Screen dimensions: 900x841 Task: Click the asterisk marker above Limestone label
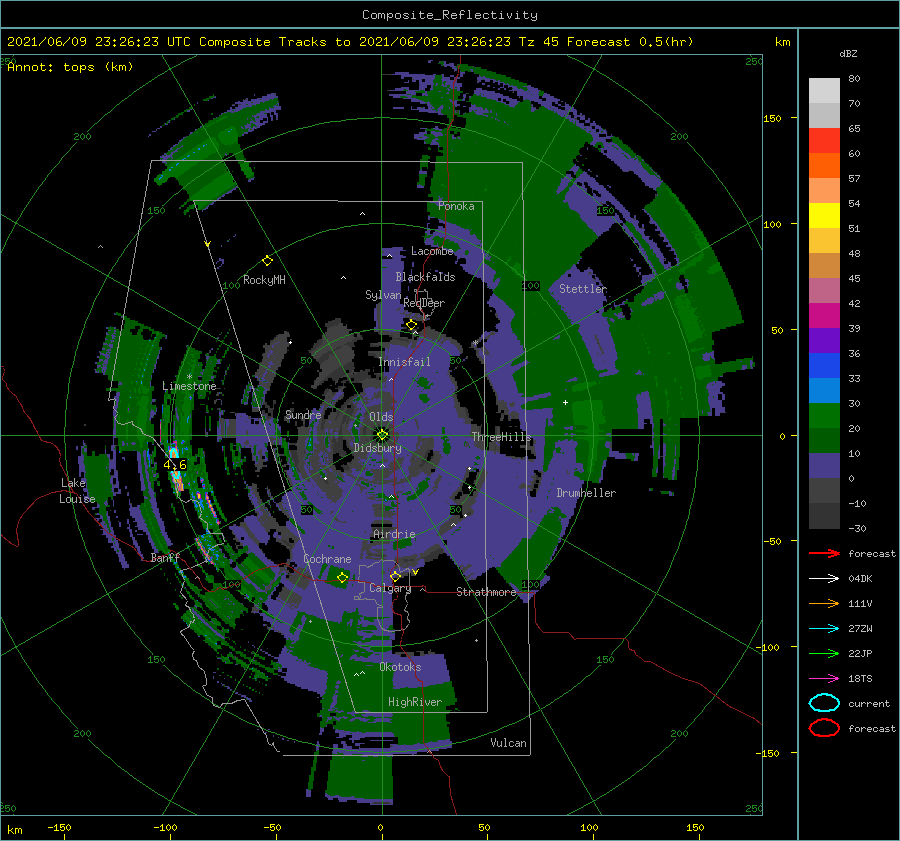[x=189, y=377]
